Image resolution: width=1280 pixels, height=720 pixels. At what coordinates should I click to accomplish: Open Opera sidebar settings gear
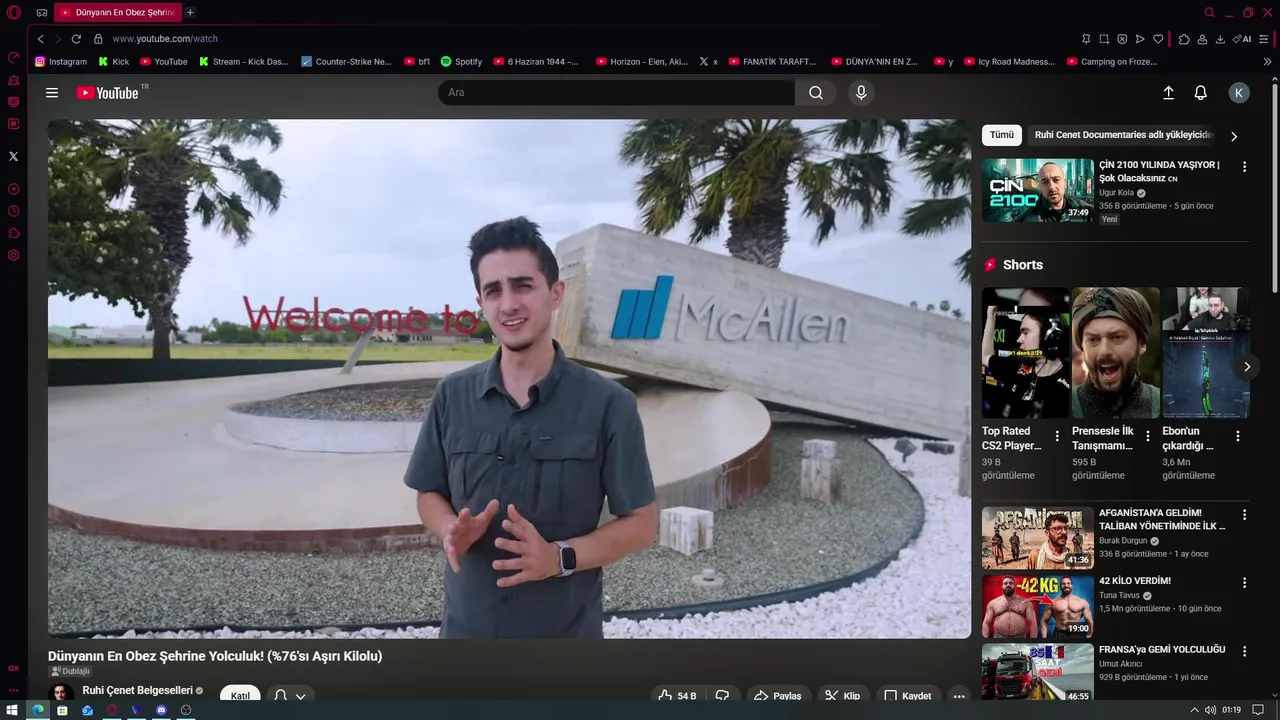13,255
